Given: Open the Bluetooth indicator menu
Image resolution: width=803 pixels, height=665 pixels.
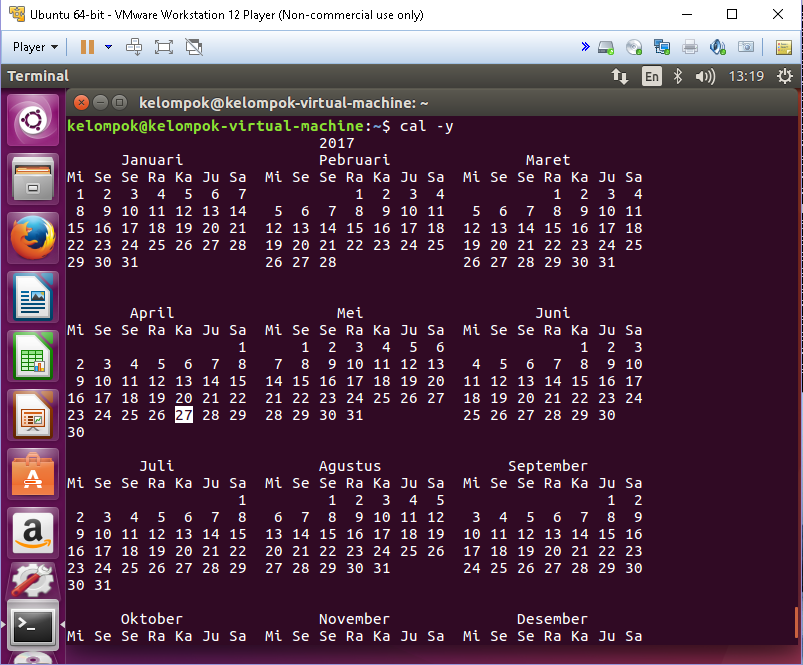Looking at the screenshot, I should tap(678, 77).
